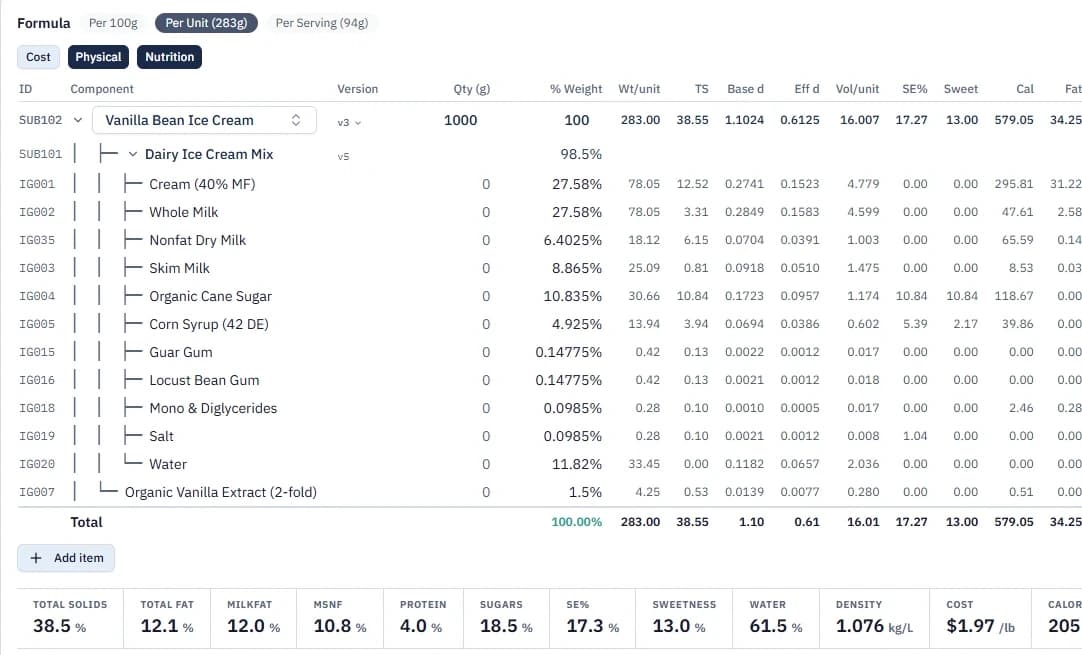Select the Organic Cane Sugar row
The width and height of the screenshot is (1082, 655).
[549, 296]
